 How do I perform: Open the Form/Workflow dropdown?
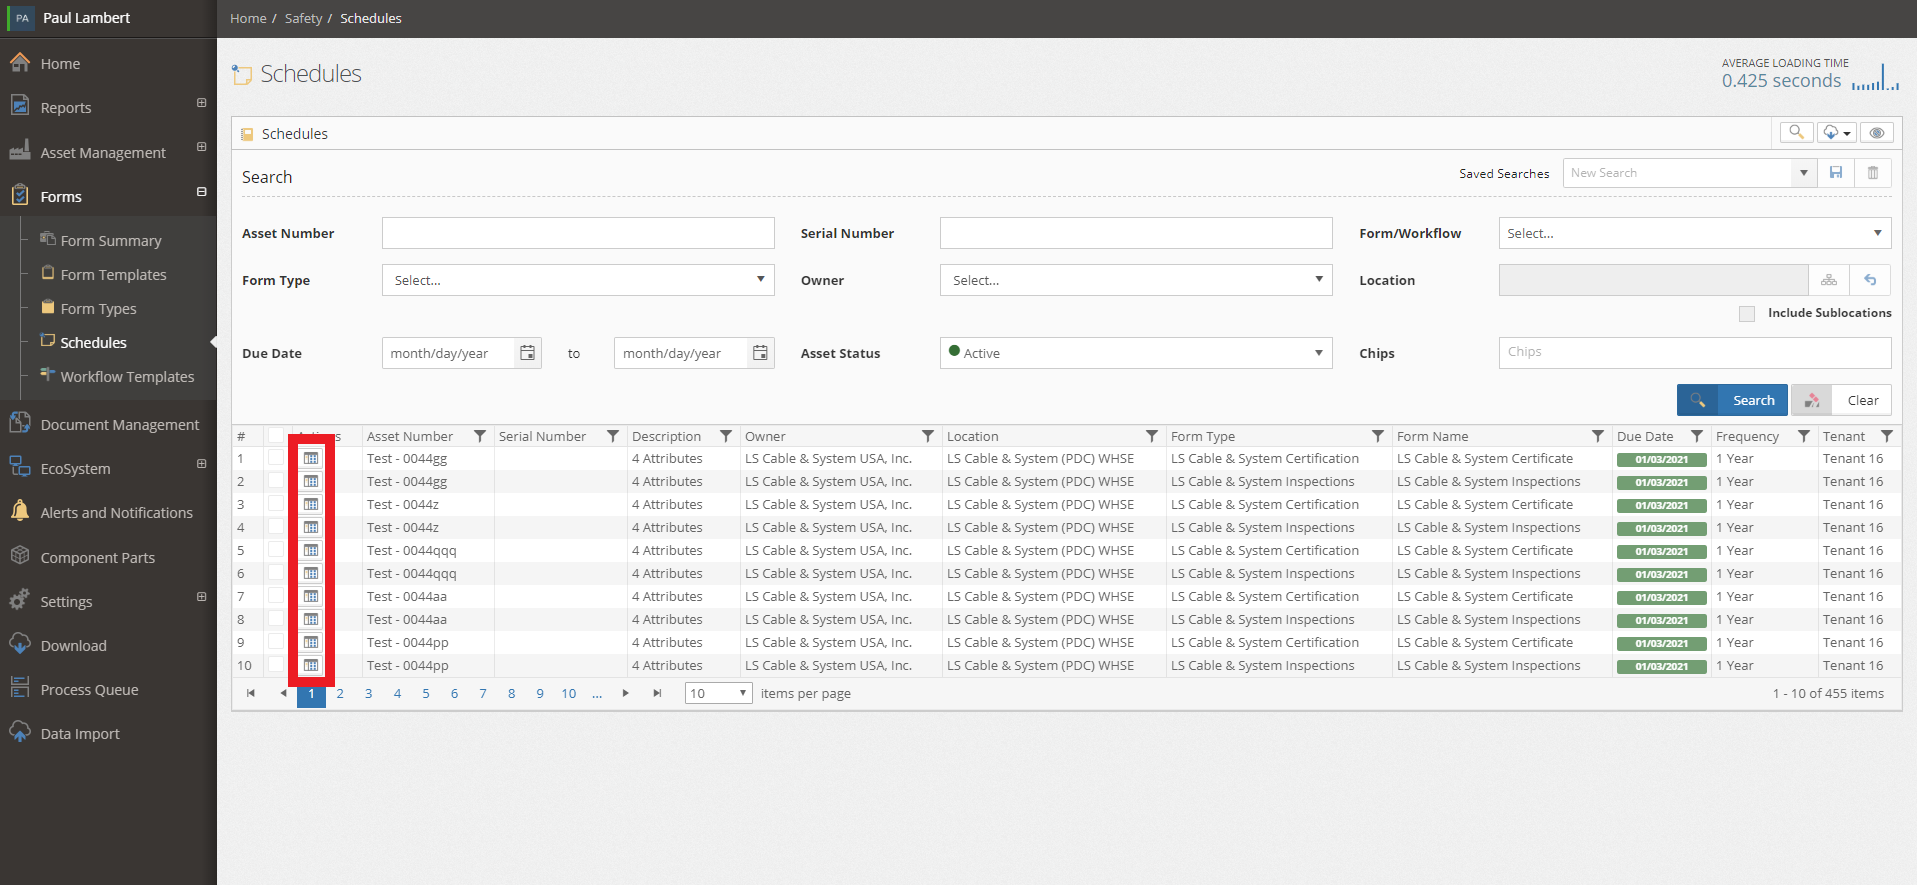(1695, 233)
